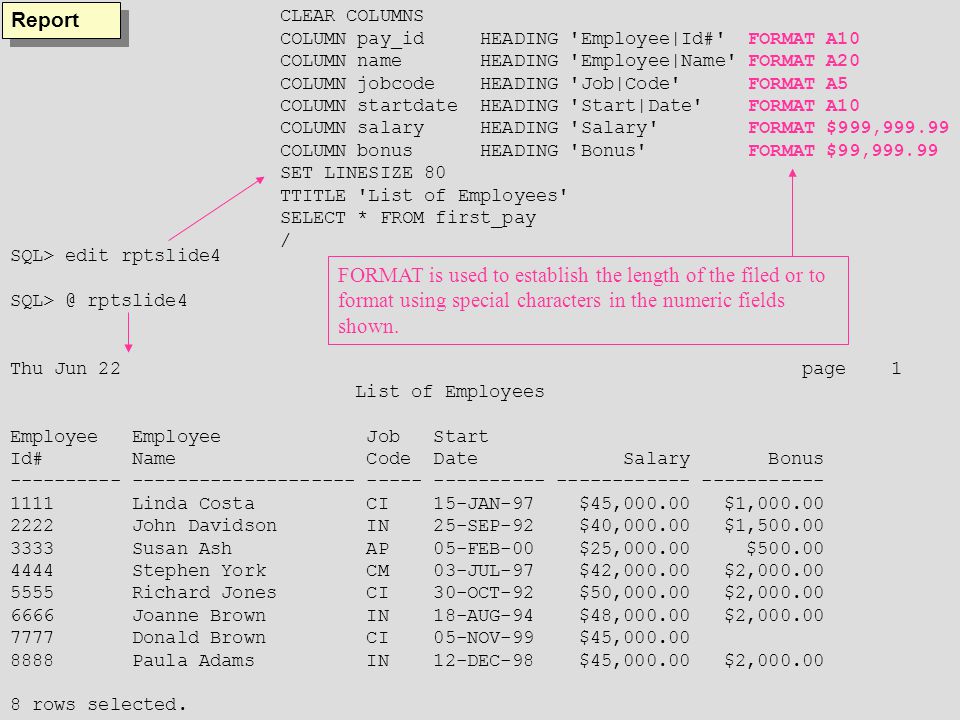Select the CLEAR COLUMNS line

pos(351,15)
